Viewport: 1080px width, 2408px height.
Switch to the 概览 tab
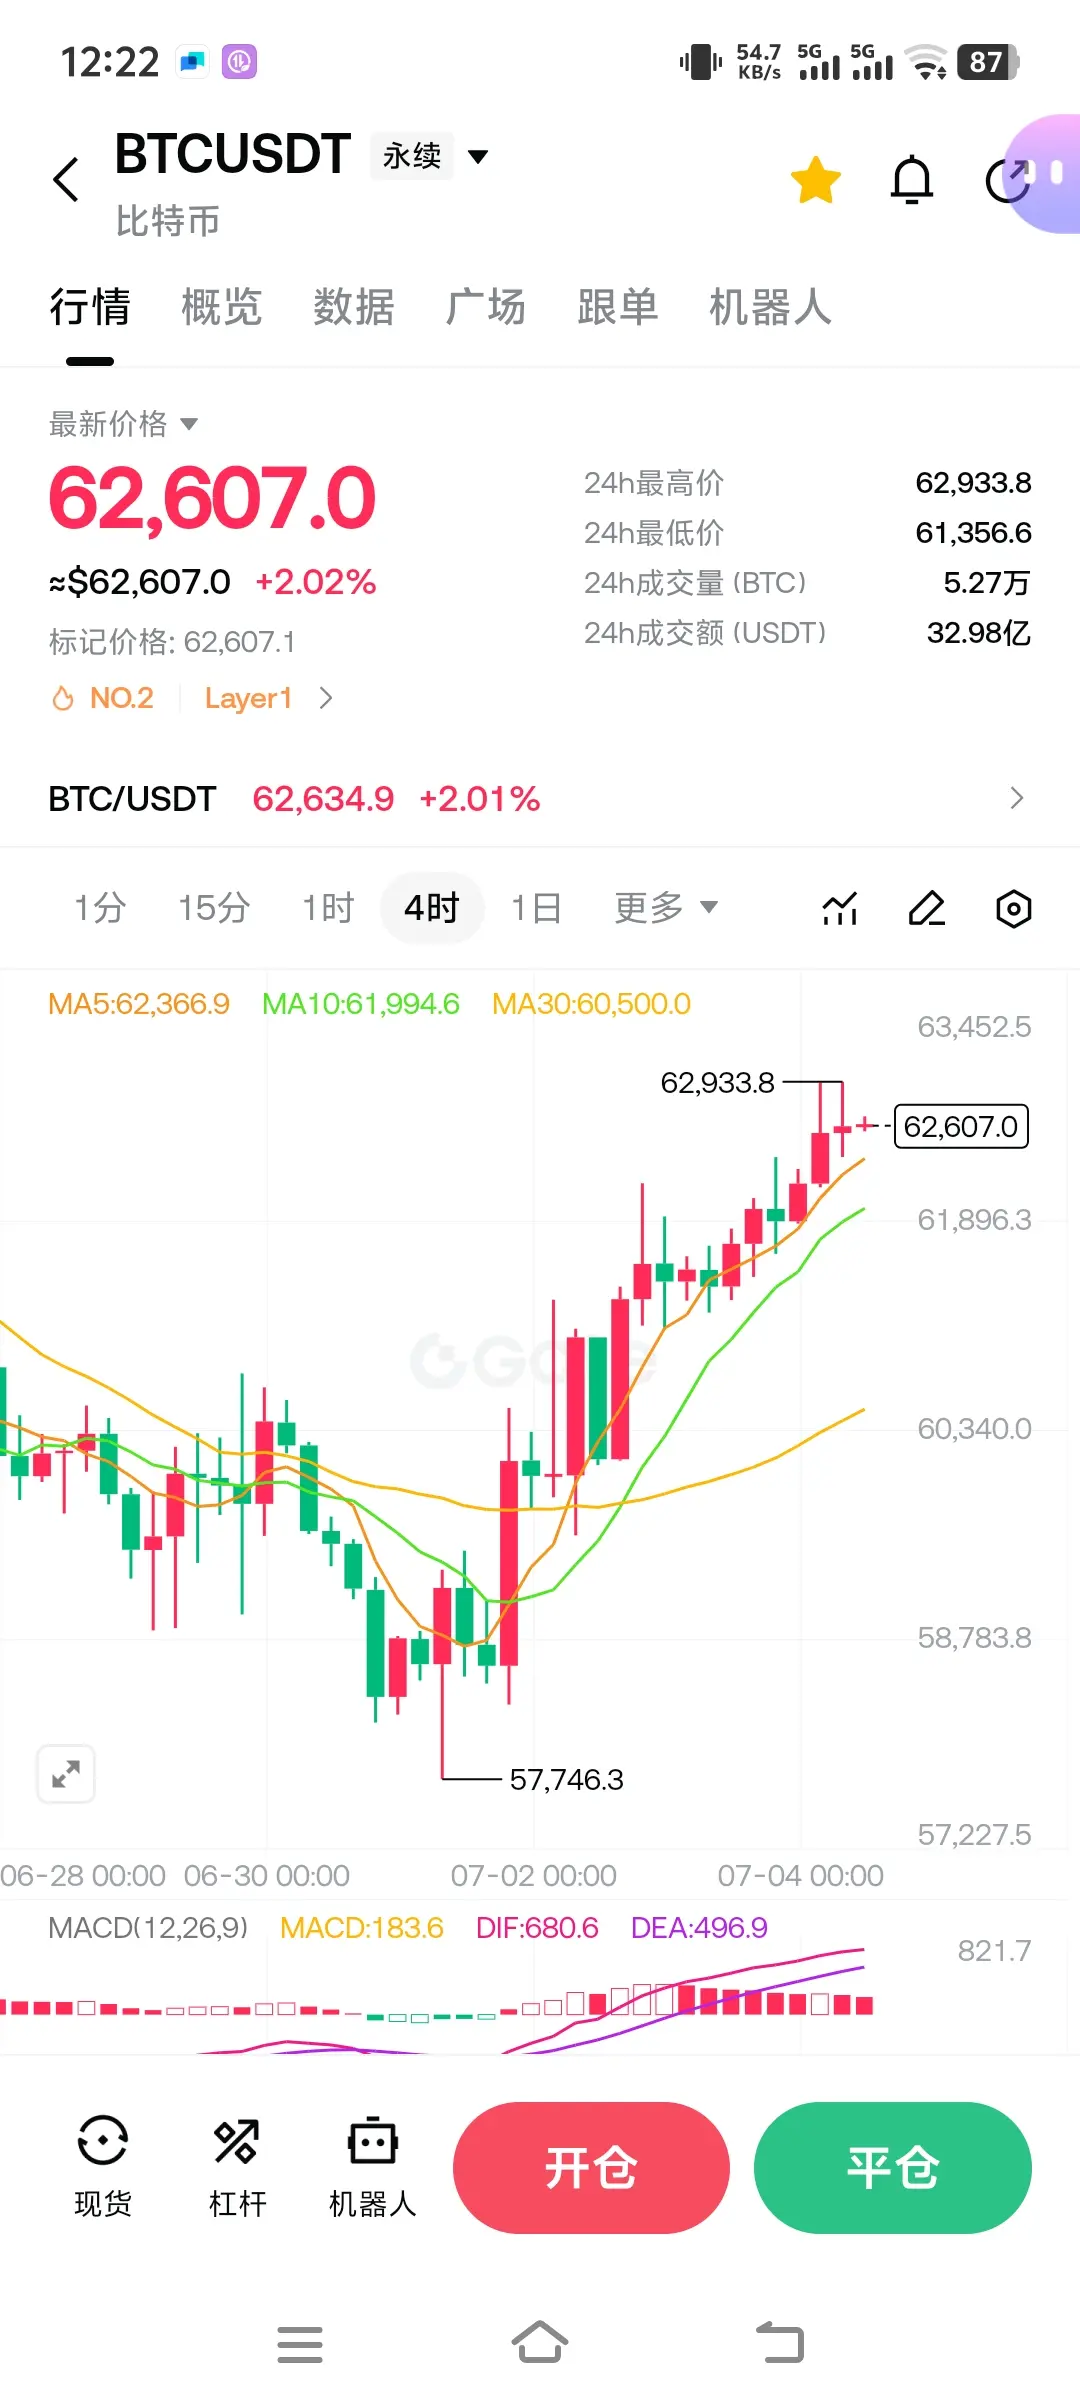(x=221, y=307)
